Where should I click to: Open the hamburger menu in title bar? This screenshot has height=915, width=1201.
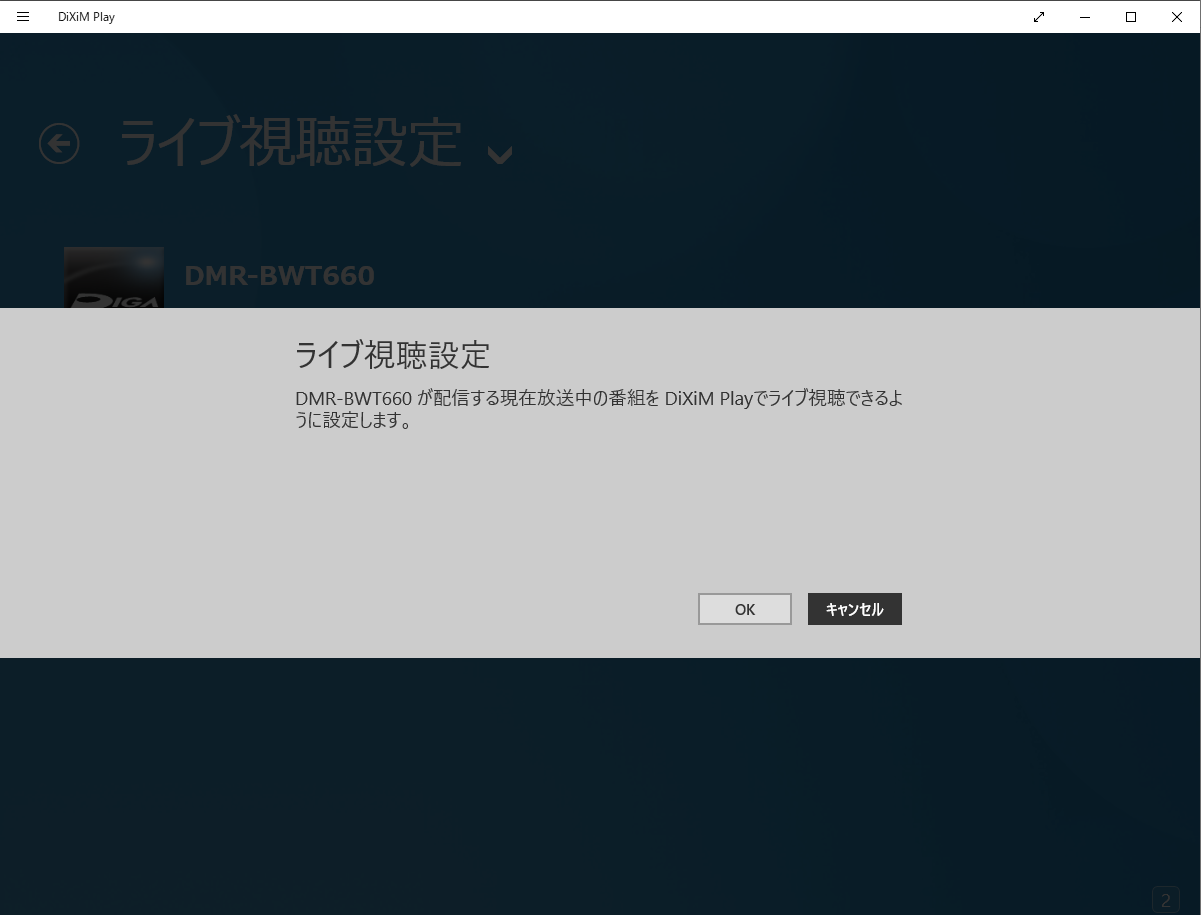click(23, 17)
